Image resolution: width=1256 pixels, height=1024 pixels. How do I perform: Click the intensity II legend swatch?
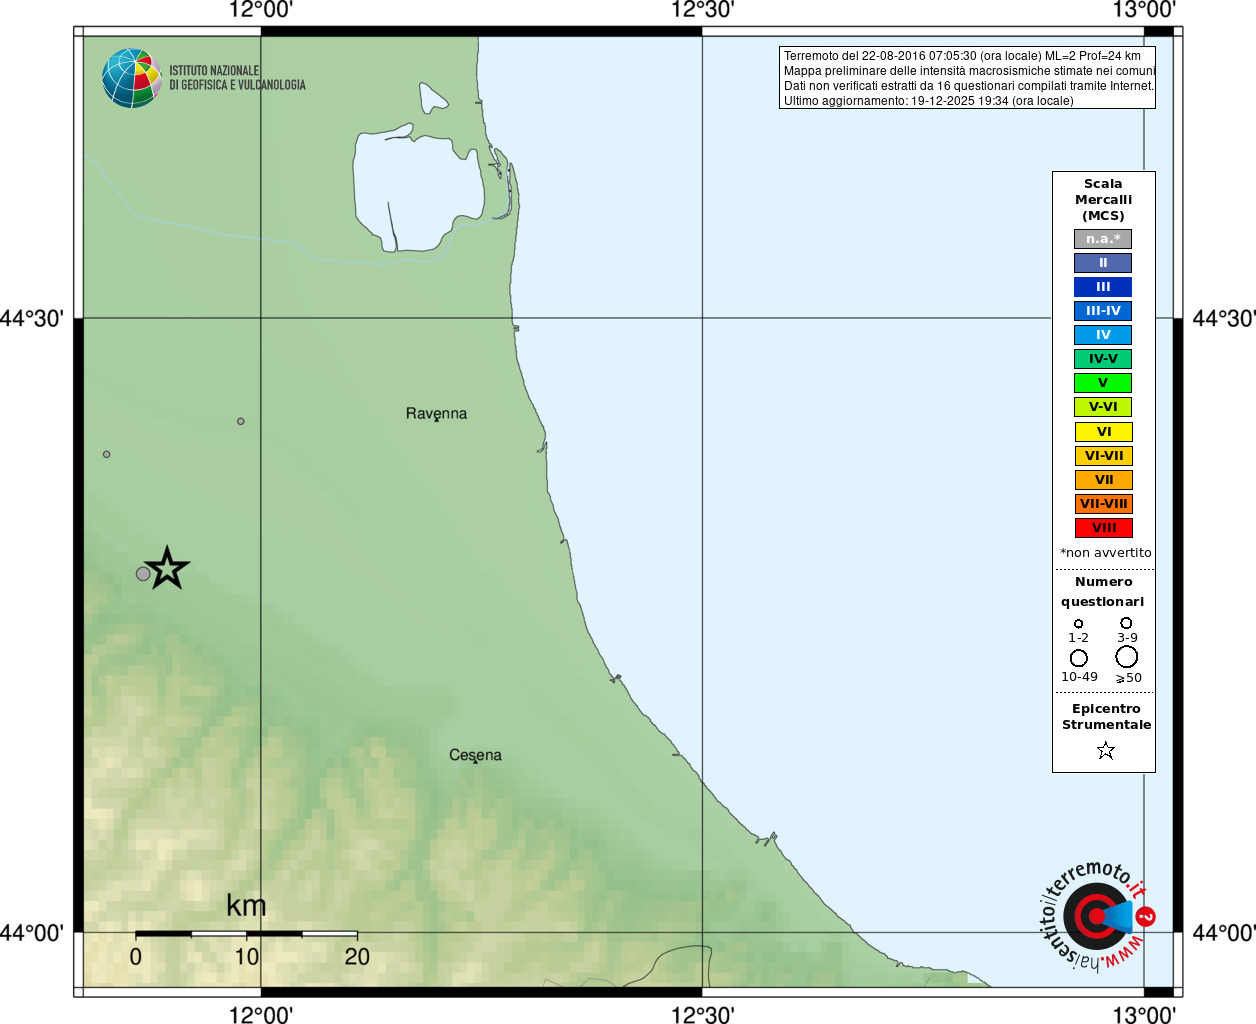(1103, 263)
